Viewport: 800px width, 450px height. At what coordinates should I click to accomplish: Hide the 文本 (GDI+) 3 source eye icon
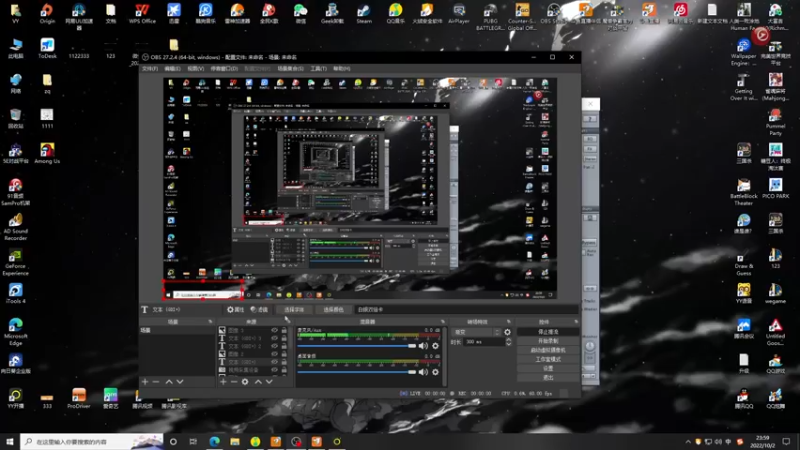pos(274,338)
